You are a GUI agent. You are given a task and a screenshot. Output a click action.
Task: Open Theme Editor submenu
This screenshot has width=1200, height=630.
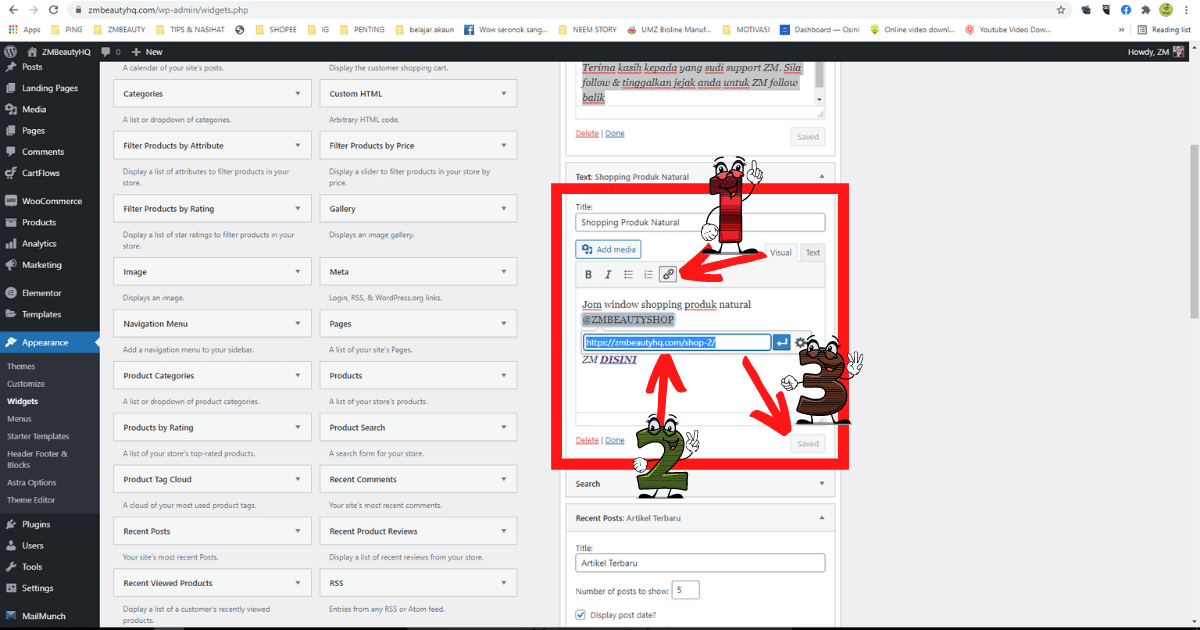[31, 500]
